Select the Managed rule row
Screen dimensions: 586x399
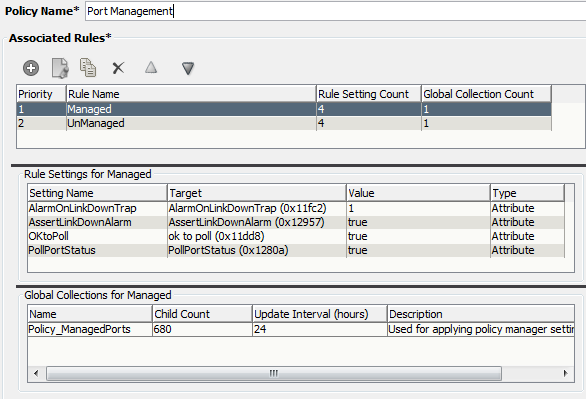284,109
